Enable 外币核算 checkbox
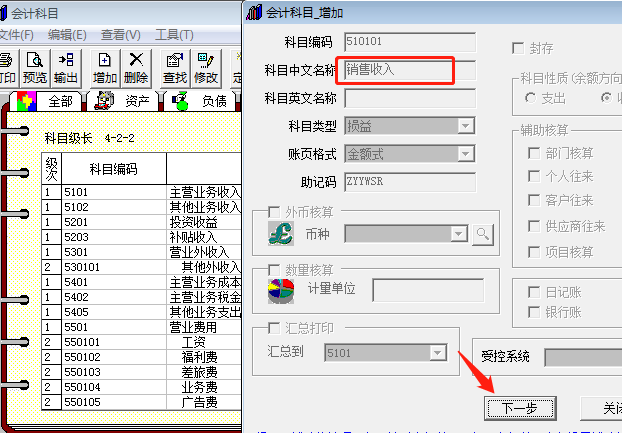Viewport: 622px width, 433px height. (274, 212)
